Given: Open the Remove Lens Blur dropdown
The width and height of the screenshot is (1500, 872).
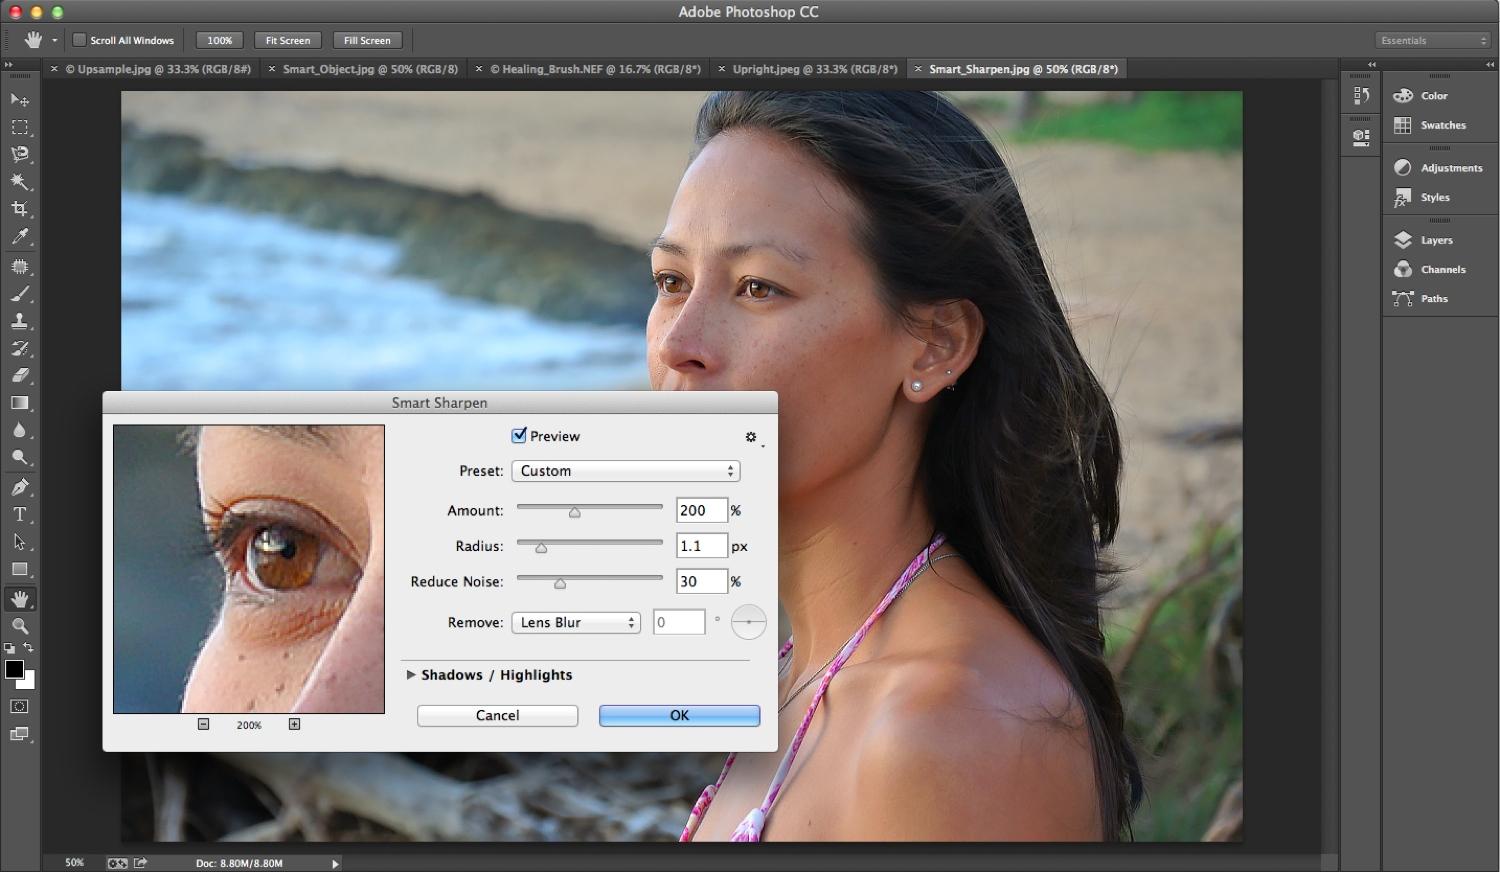Looking at the screenshot, I should tap(576, 623).
